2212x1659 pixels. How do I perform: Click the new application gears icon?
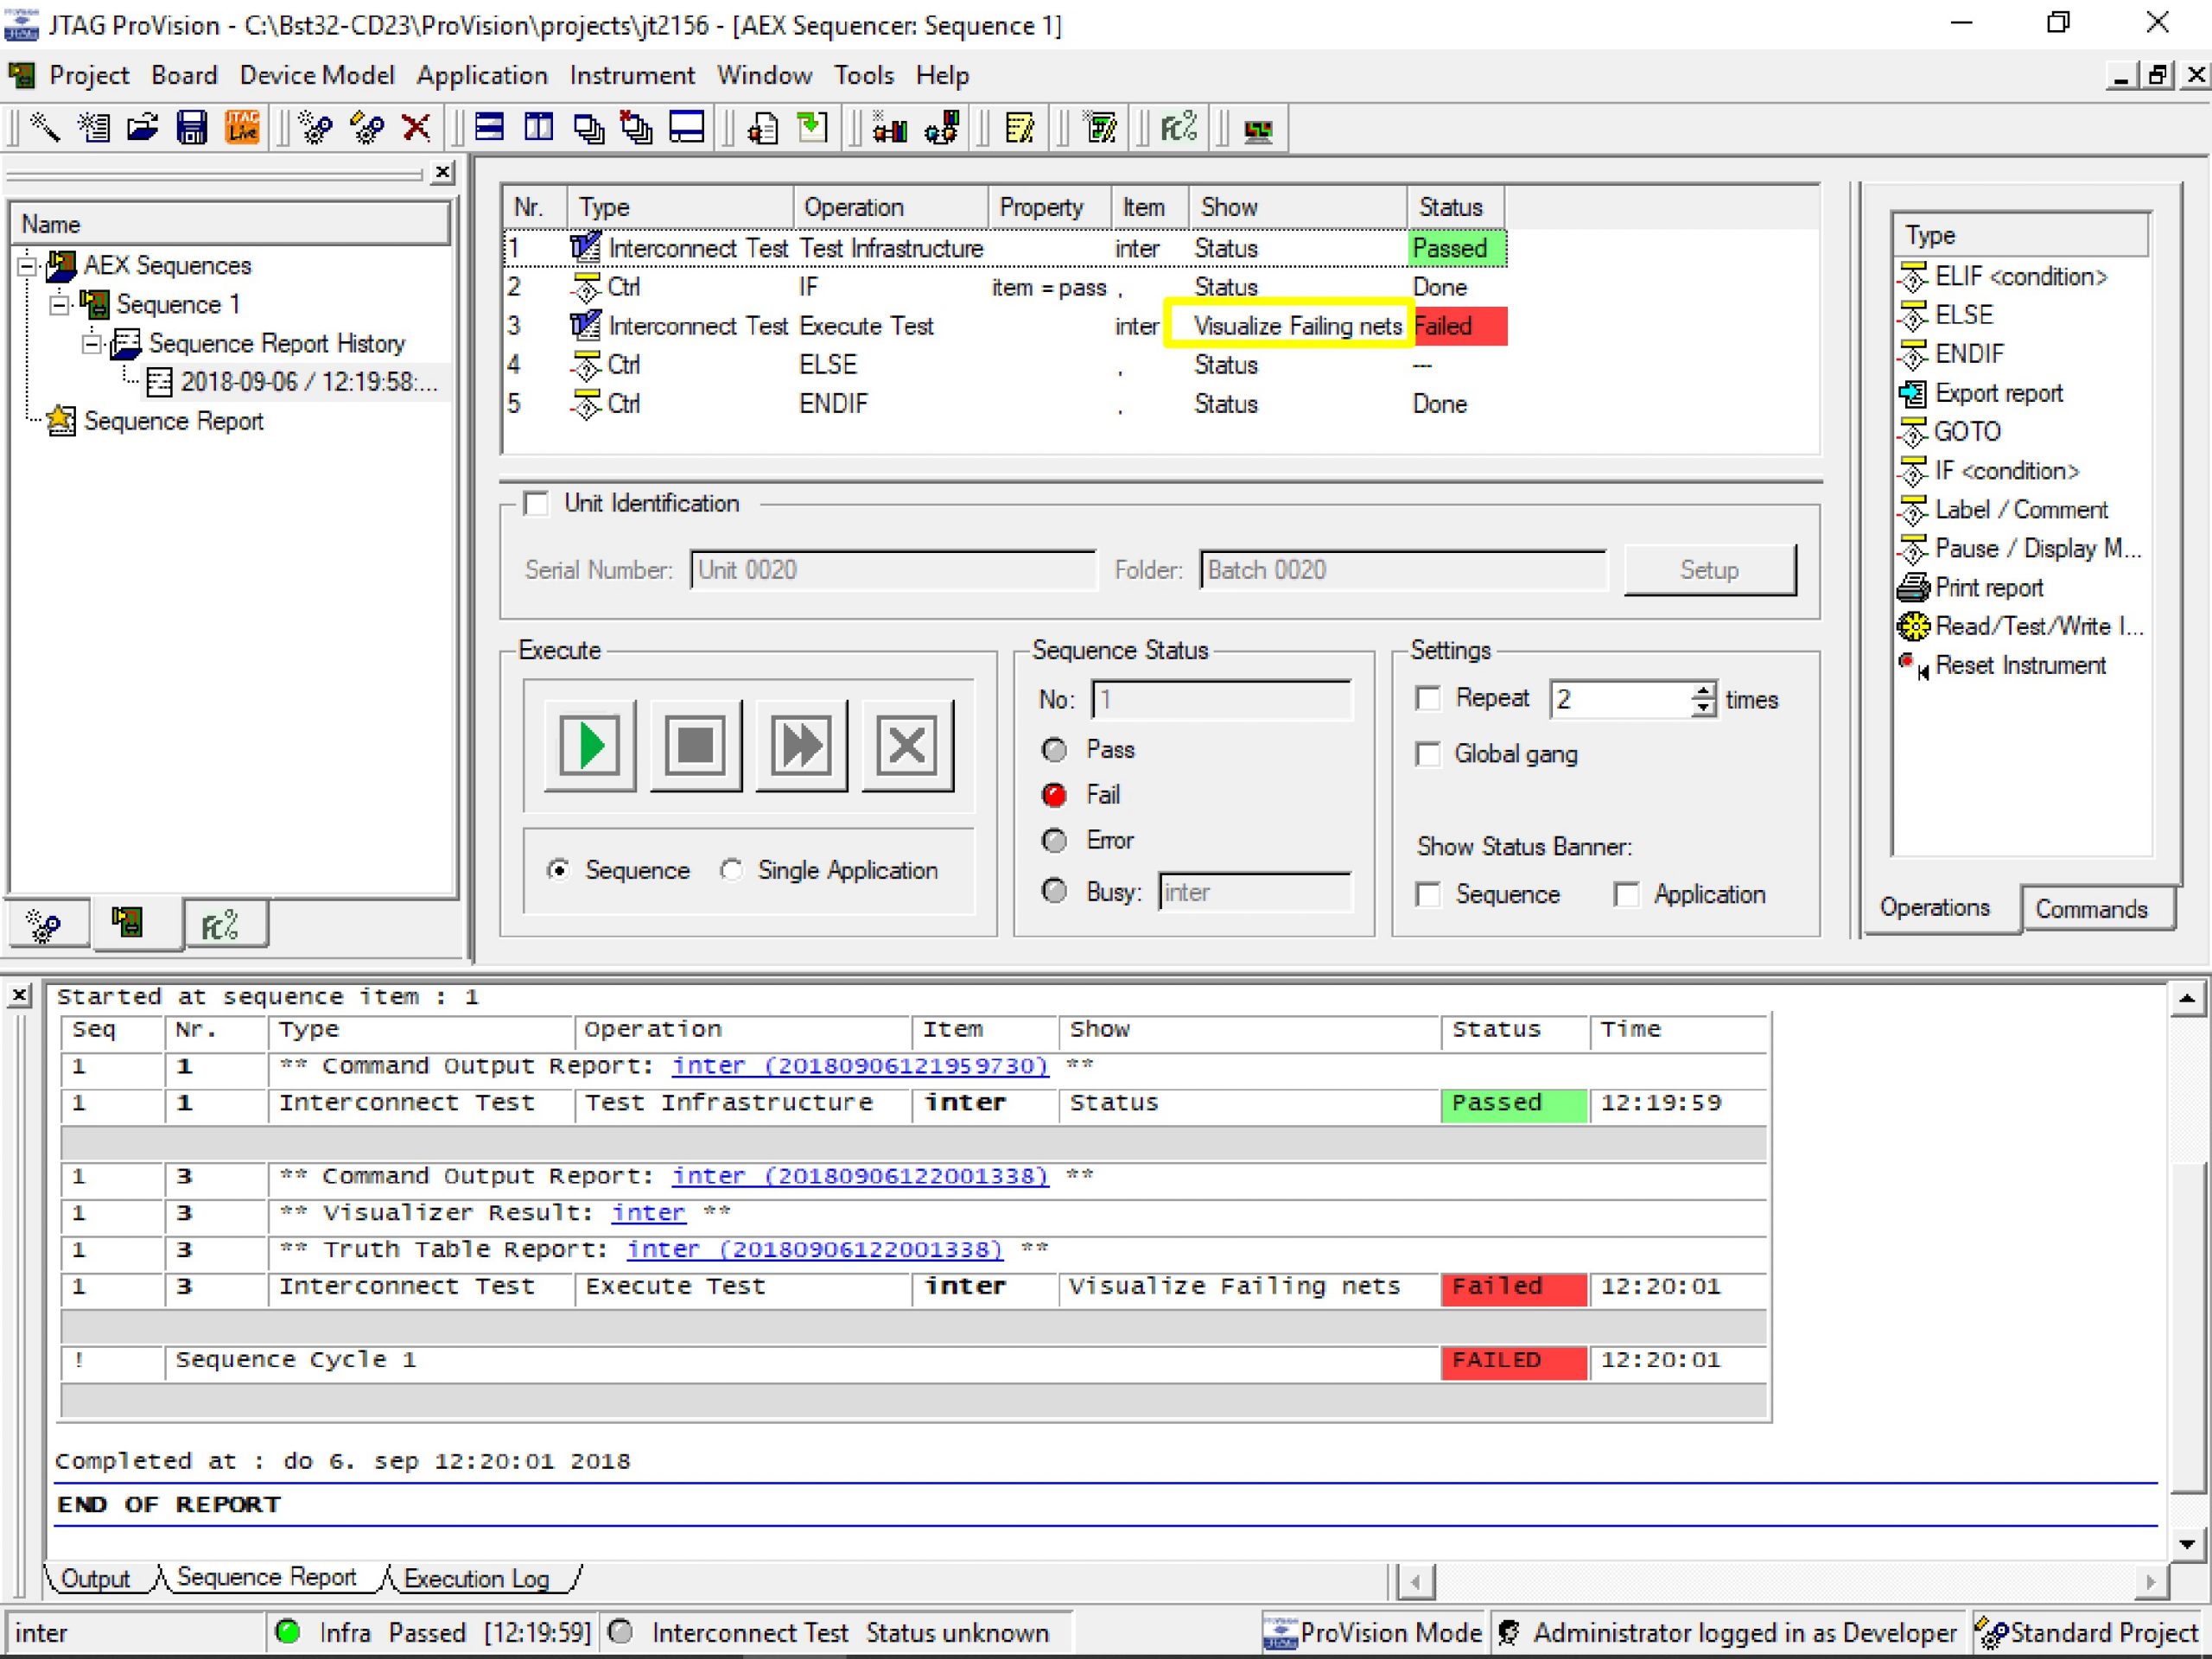(x=317, y=128)
